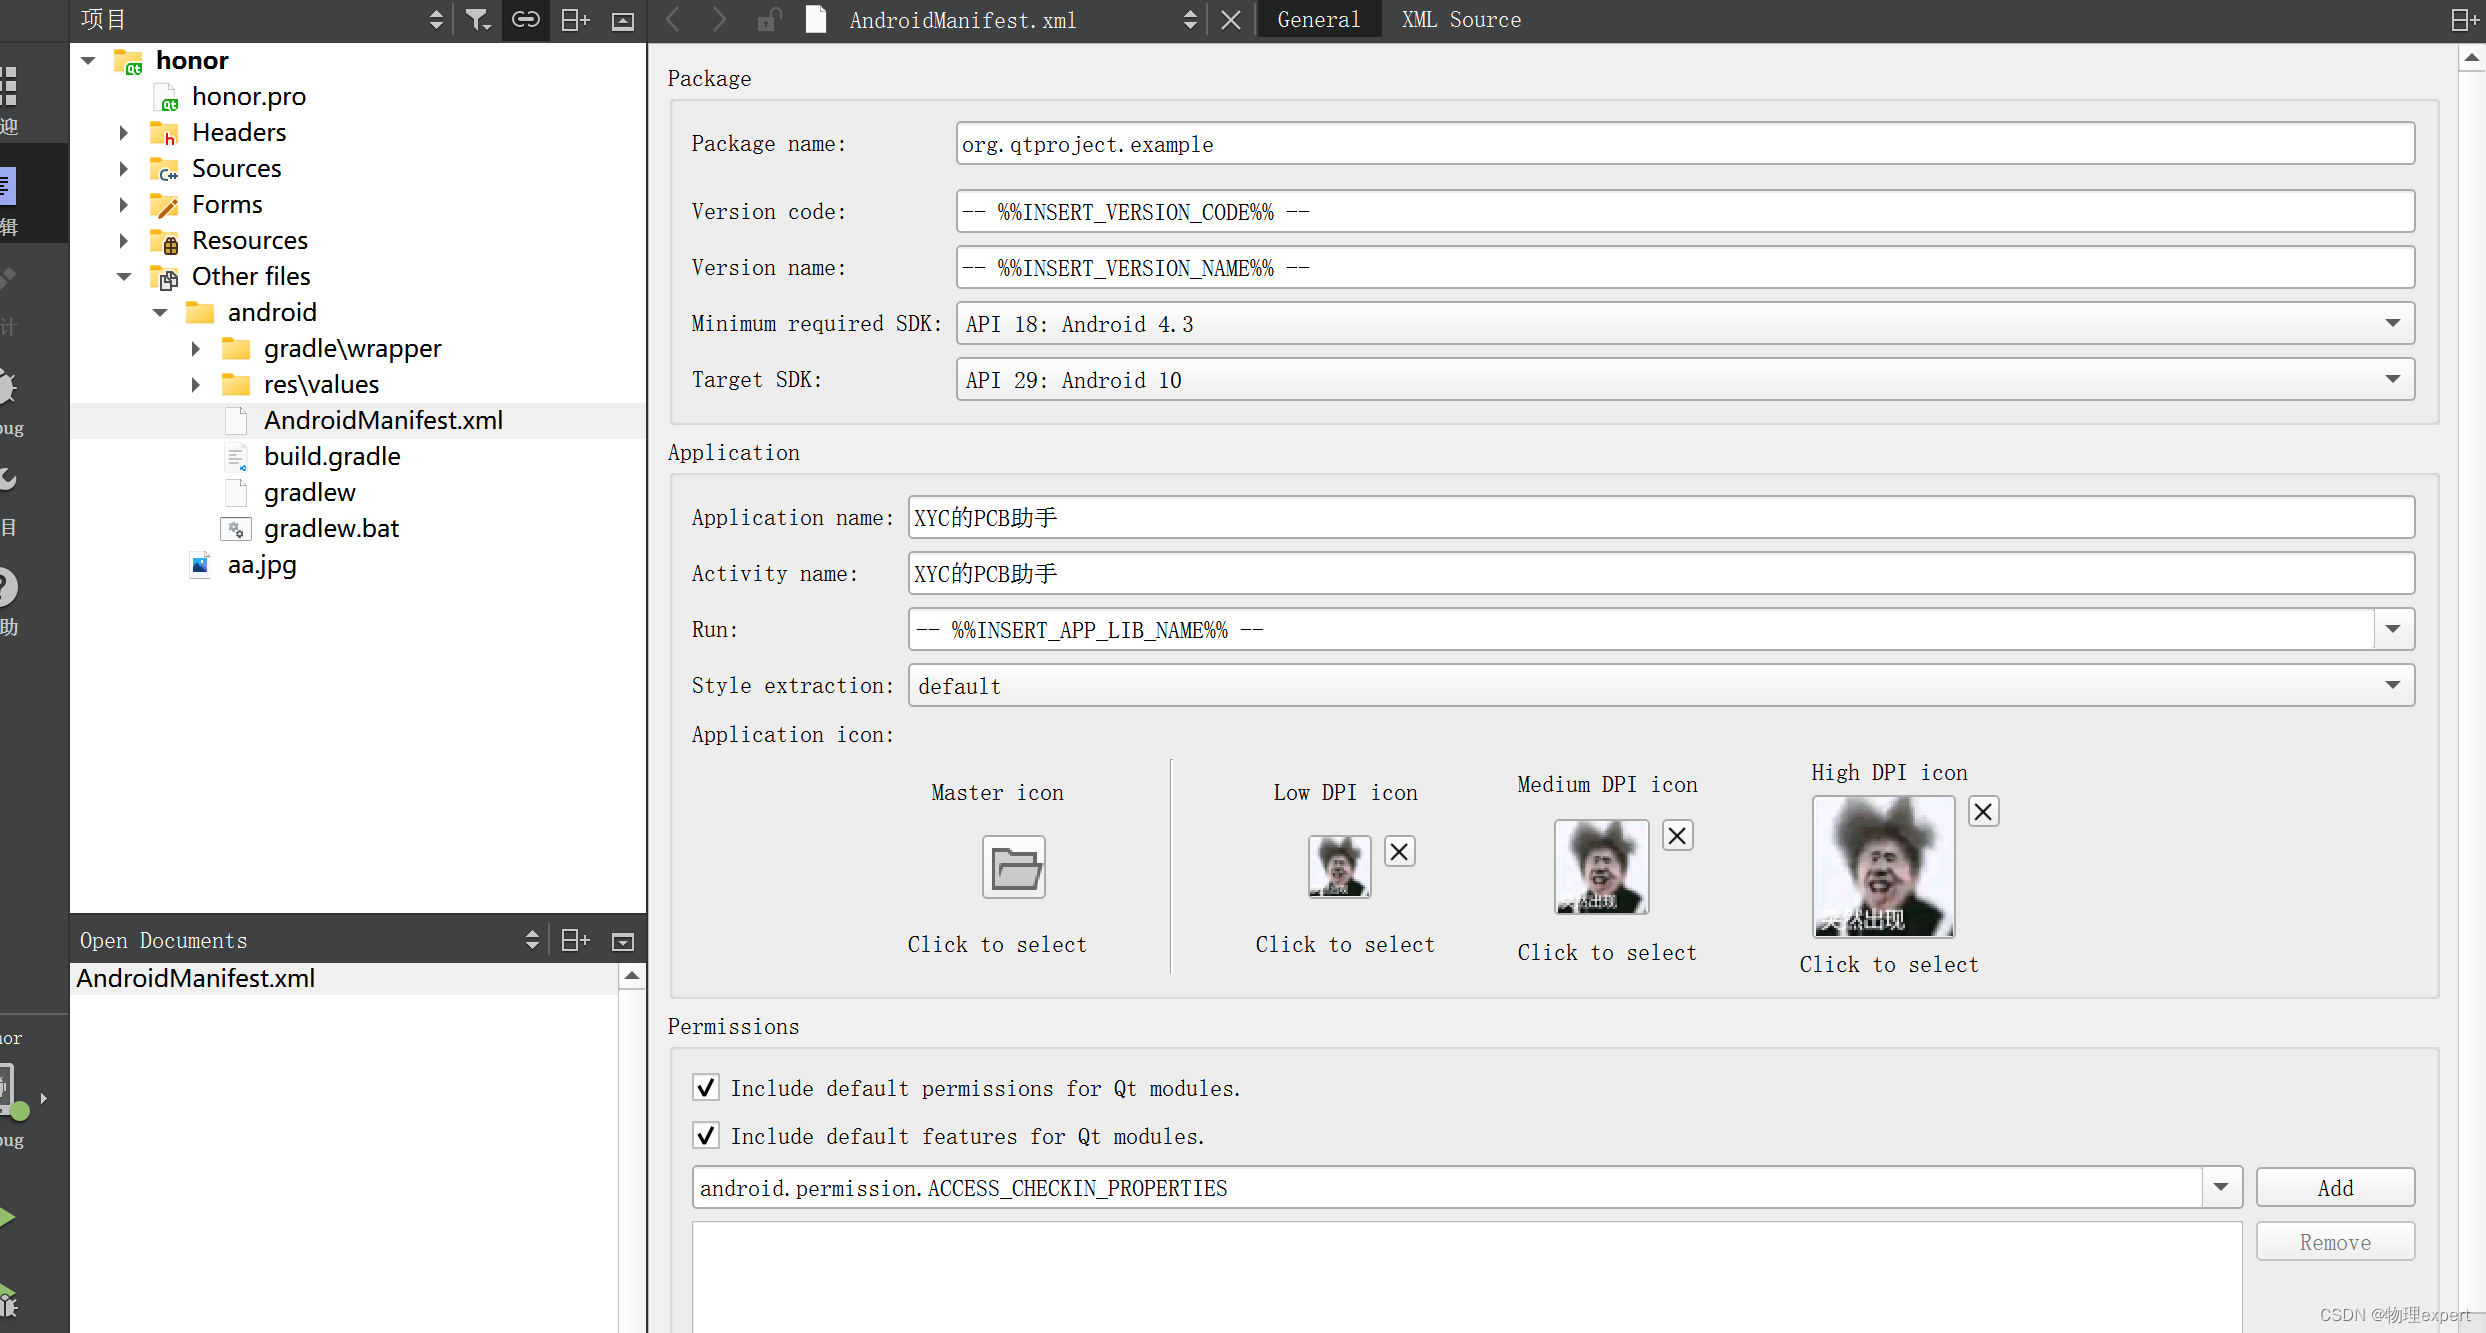Select gradlew file in the project tree
Image resolution: width=2486 pixels, height=1333 pixels.
(309, 492)
